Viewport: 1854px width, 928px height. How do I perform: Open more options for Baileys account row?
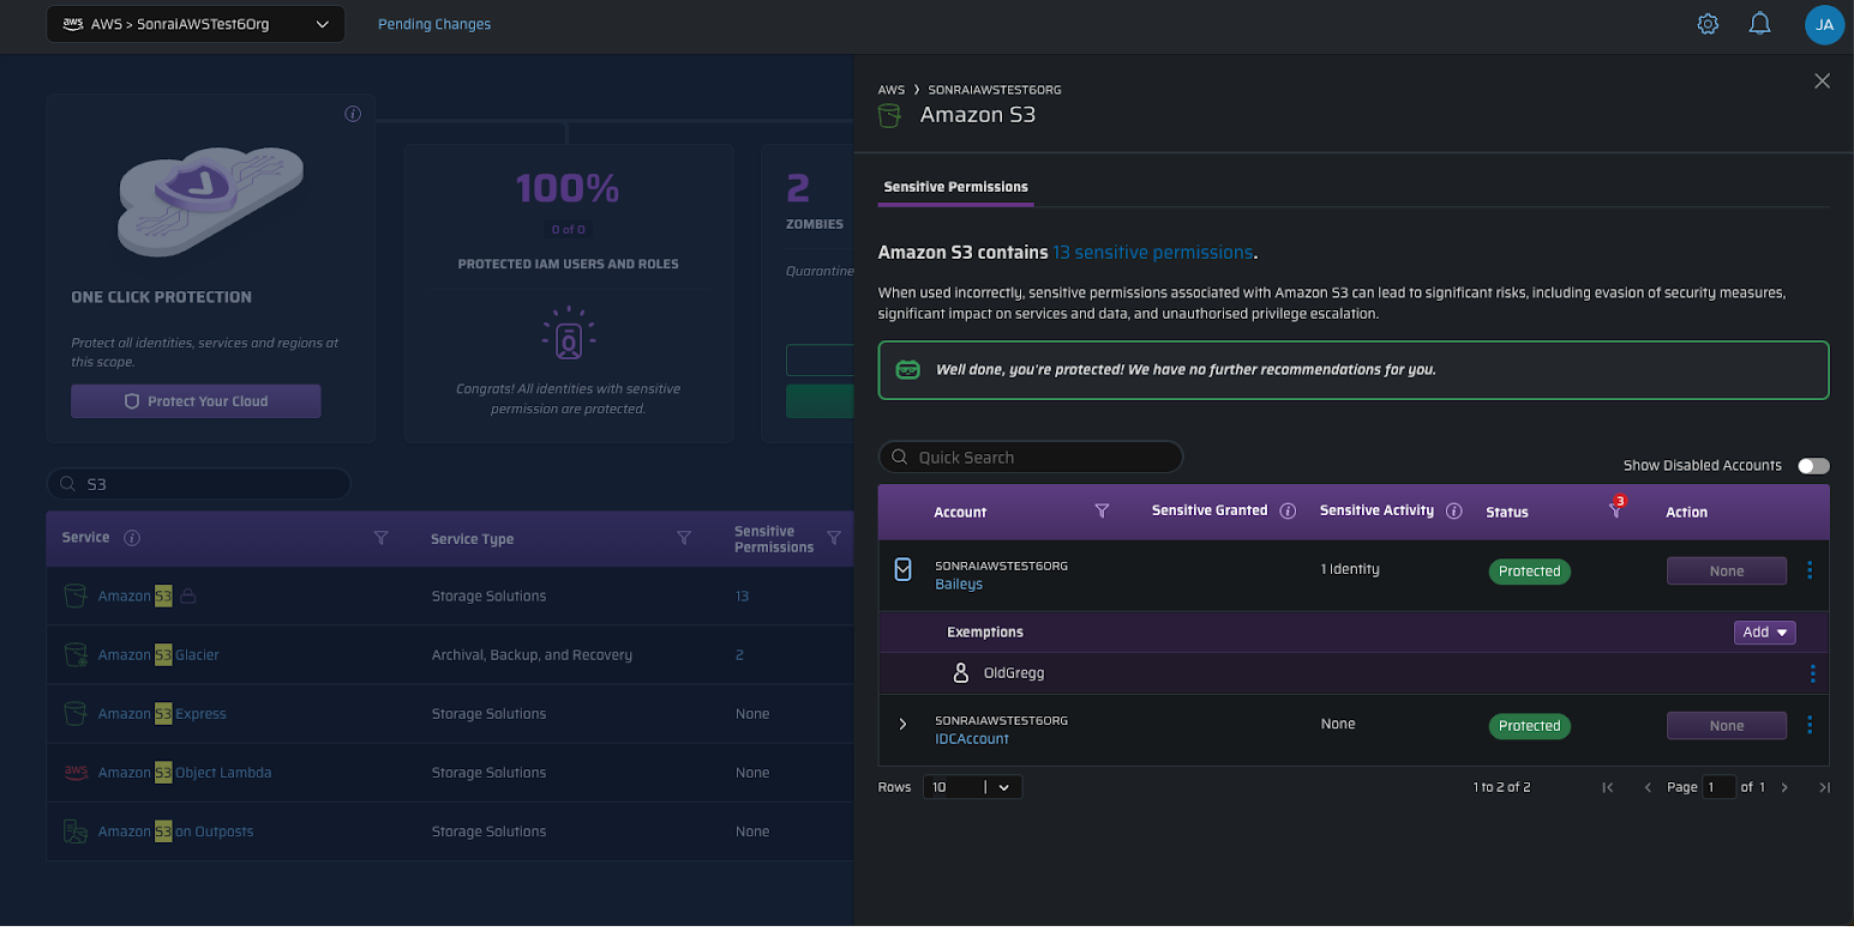1809,570
